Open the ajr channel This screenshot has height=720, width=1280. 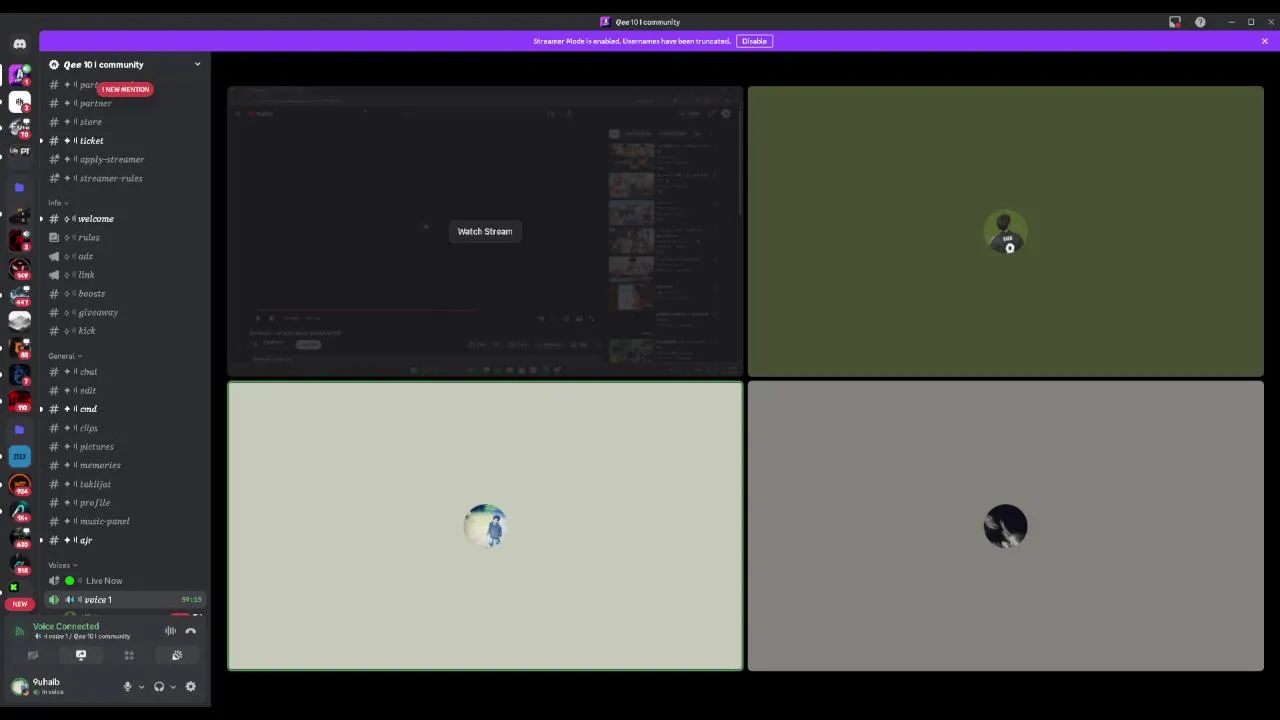point(124,540)
